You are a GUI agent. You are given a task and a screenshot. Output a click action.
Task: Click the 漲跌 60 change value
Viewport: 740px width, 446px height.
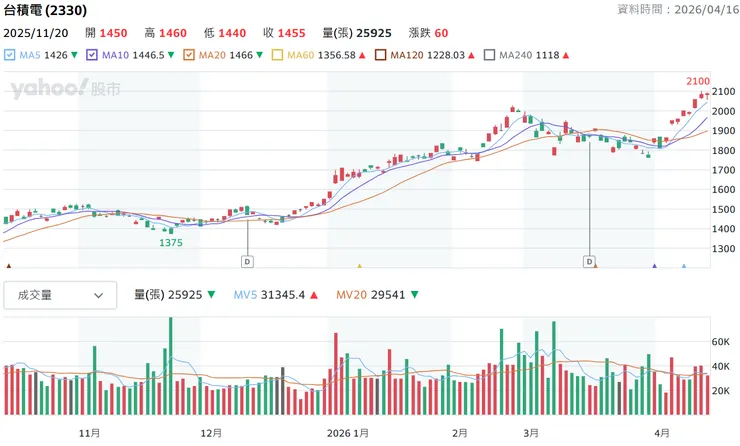coord(429,33)
